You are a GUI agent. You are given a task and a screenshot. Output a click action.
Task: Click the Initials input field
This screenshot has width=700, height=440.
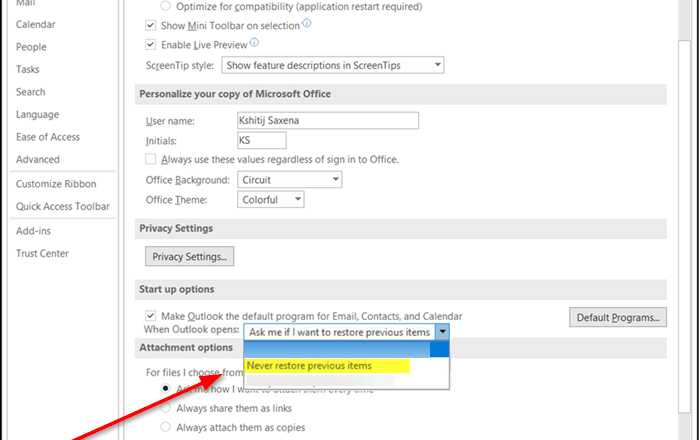(261, 141)
